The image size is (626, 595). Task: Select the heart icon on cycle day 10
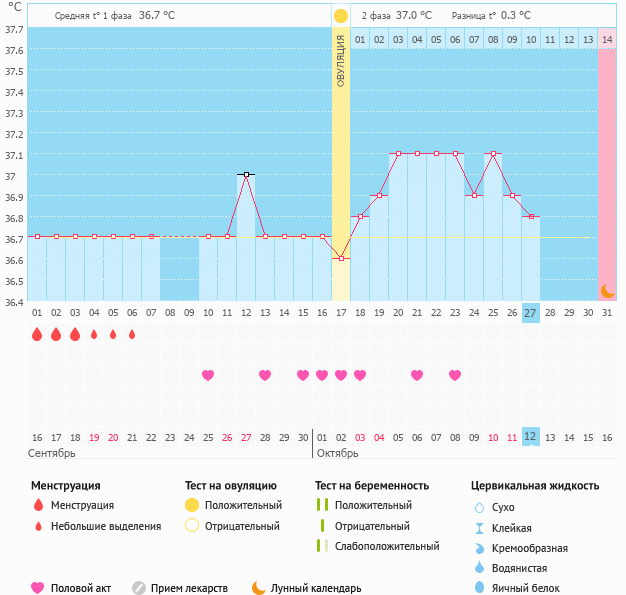click(208, 375)
